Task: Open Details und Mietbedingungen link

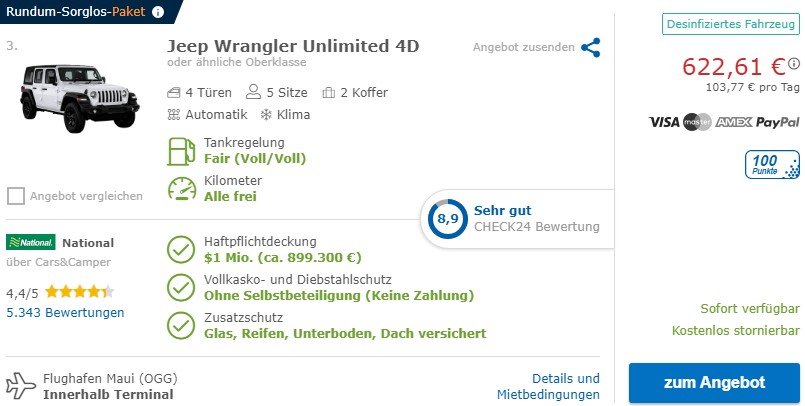Action: (549, 386)
